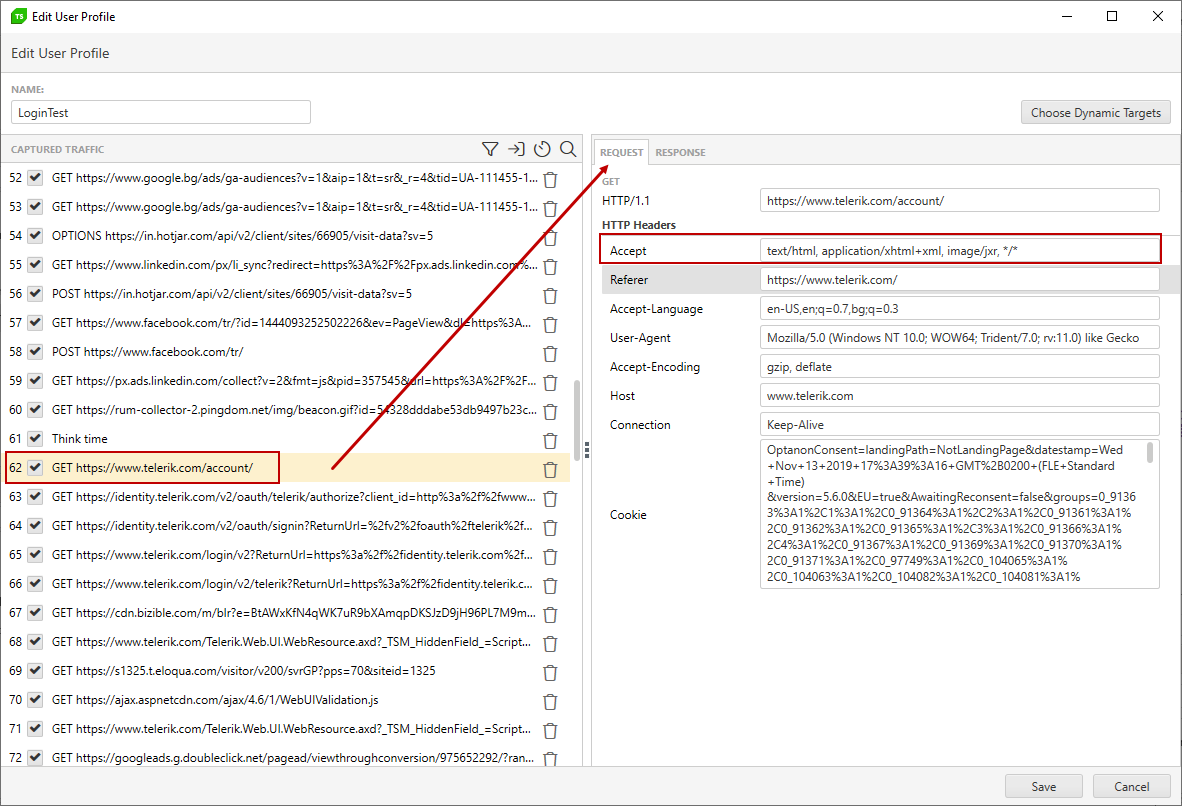Cancel editing the user profile
Viewport: 1182px width, 806px height.
tap(1131, 786)
